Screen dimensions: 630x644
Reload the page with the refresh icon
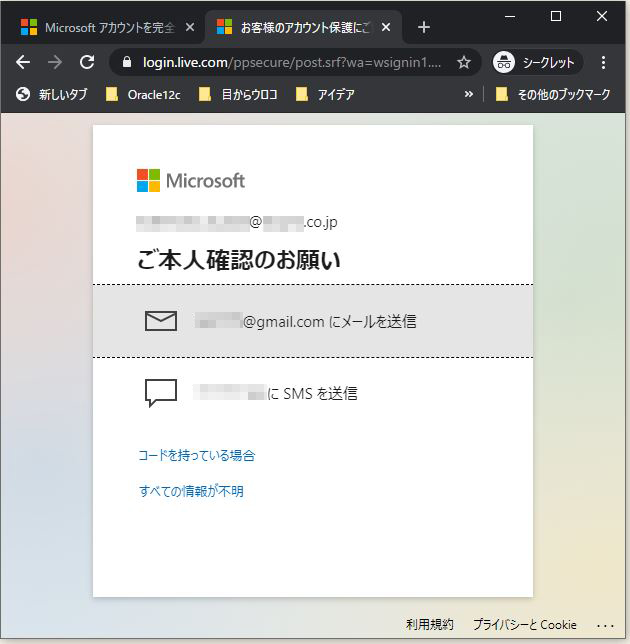pos(87,62)
